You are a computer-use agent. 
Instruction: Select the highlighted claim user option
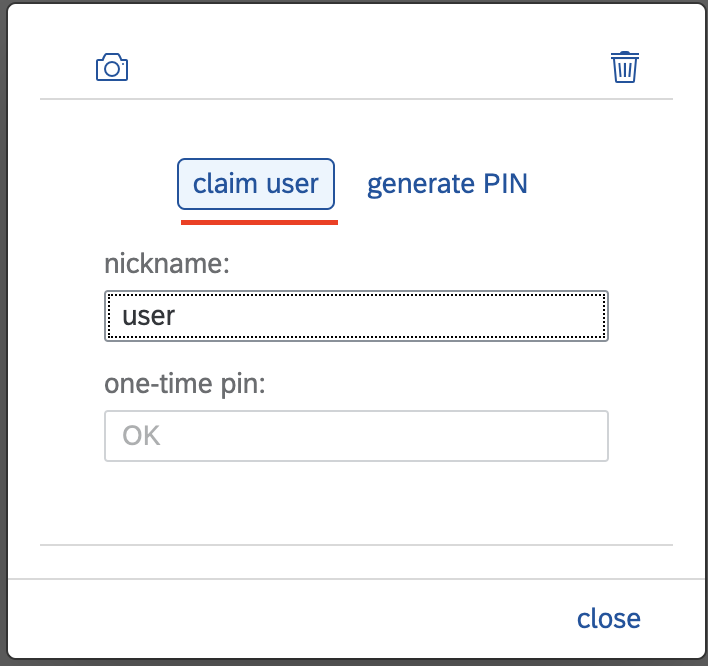(256, 184)
